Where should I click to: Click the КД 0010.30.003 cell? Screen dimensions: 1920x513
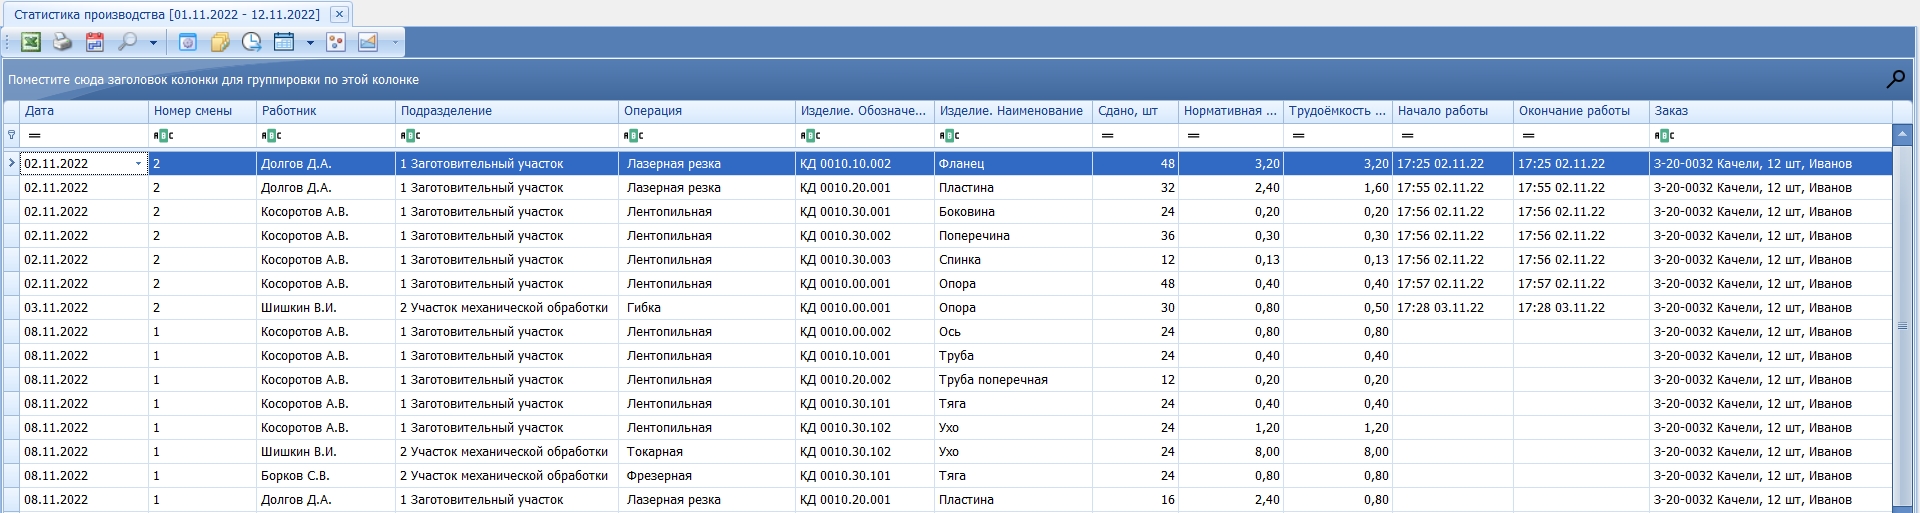coord(865,259)
